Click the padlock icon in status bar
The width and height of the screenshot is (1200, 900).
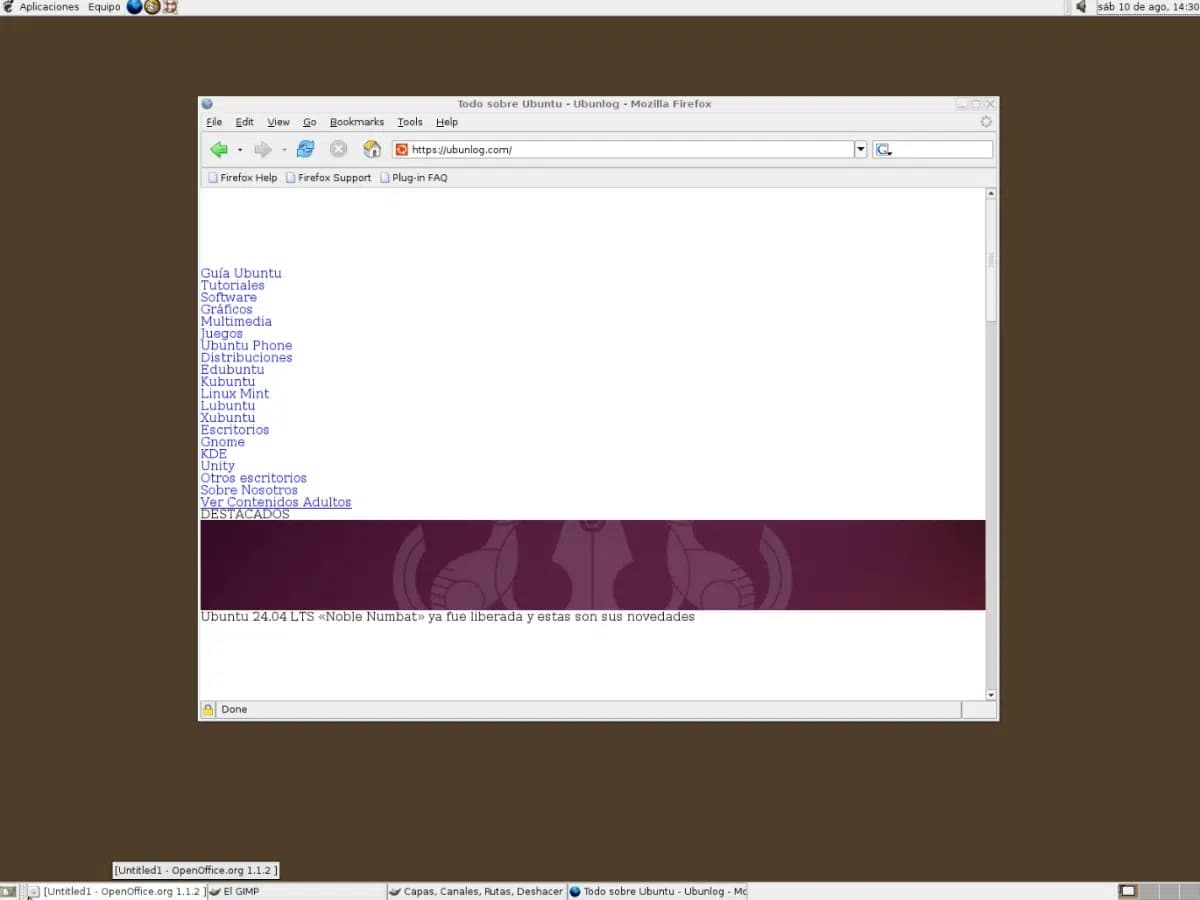pos(208,709)
